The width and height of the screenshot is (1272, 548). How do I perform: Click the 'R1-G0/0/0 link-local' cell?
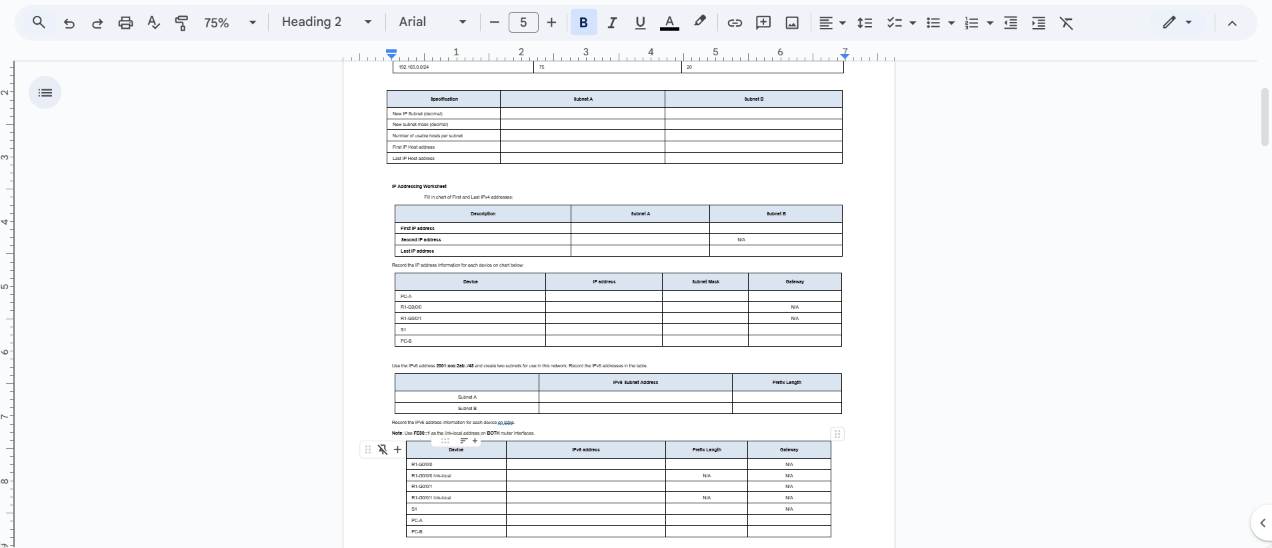[x=456, y=475]
